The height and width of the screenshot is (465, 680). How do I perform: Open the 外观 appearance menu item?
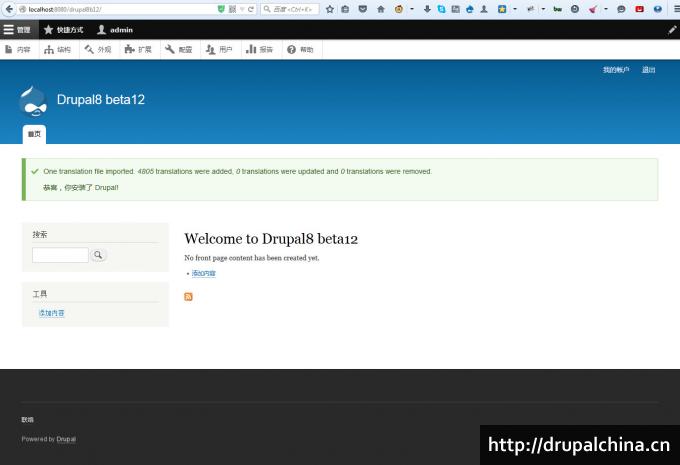(x=98, y=49)
